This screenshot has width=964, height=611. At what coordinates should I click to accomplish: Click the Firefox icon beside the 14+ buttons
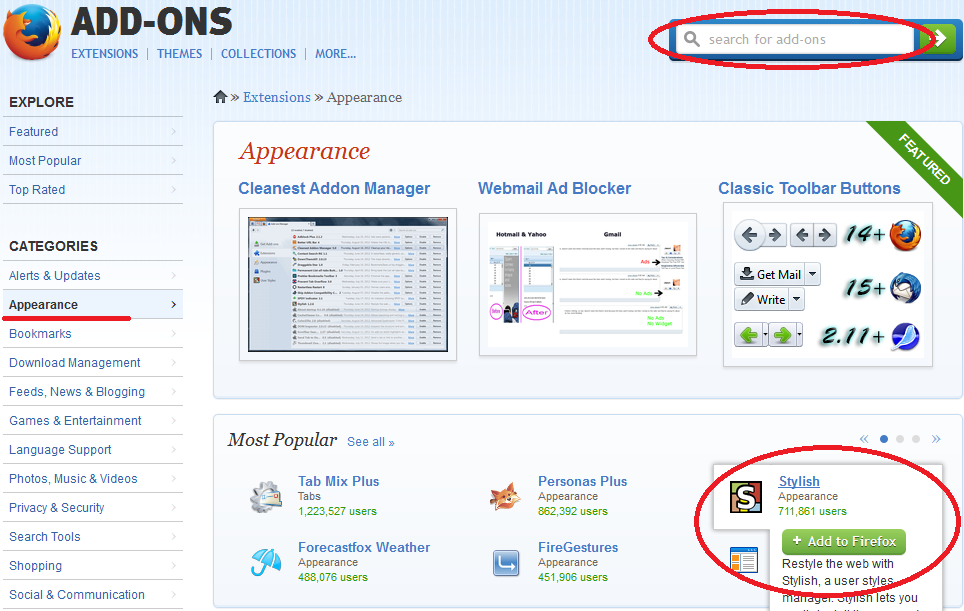[x=905, y=235]
